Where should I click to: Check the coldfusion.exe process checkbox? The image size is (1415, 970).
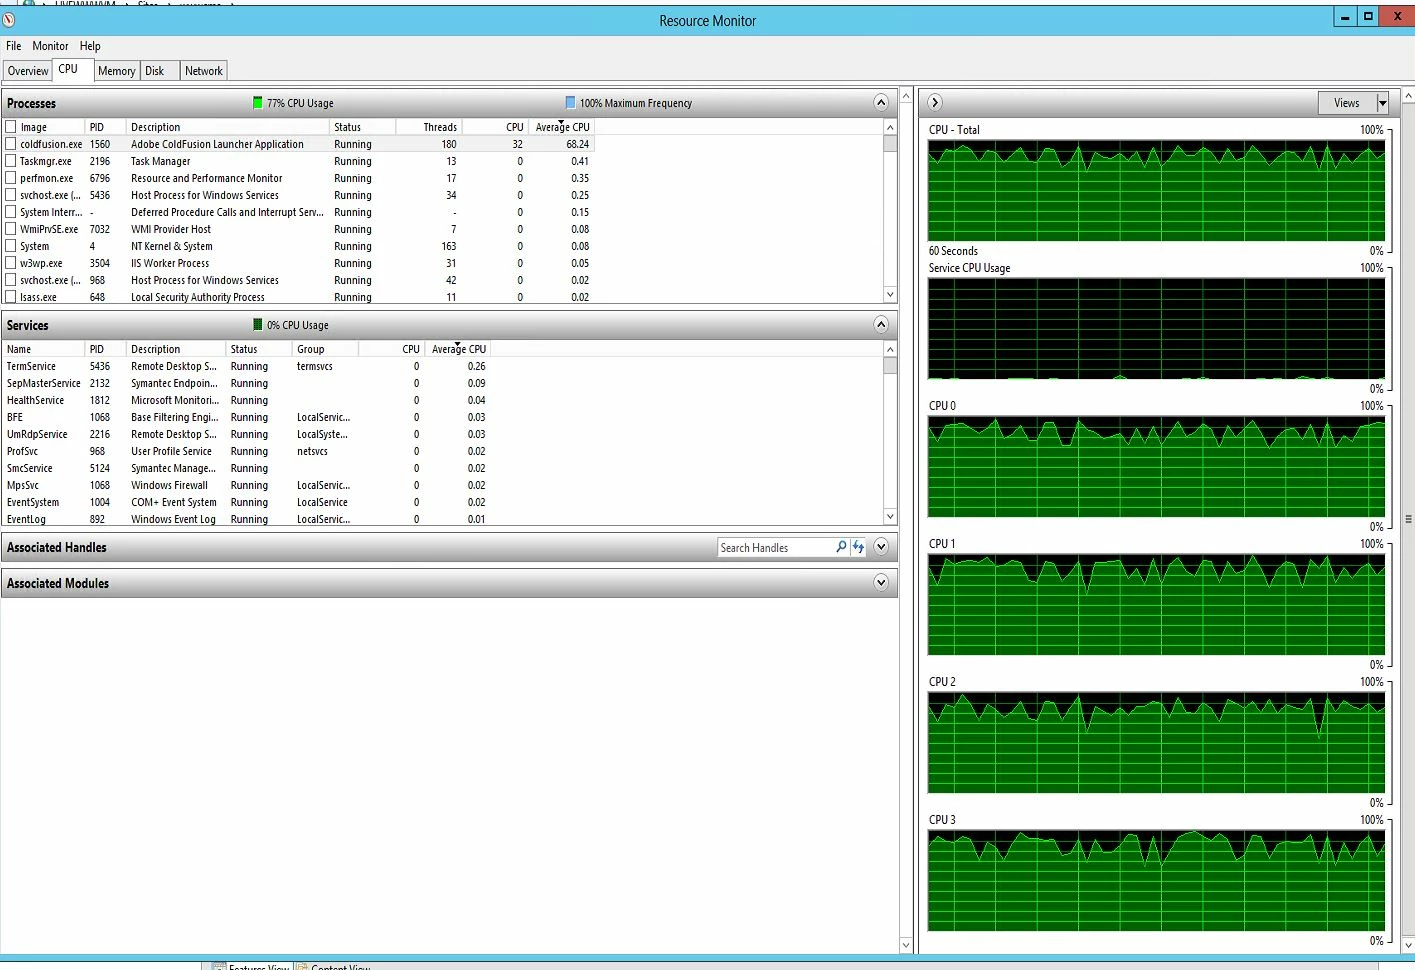pyautogui.click(x=11, y=144)
